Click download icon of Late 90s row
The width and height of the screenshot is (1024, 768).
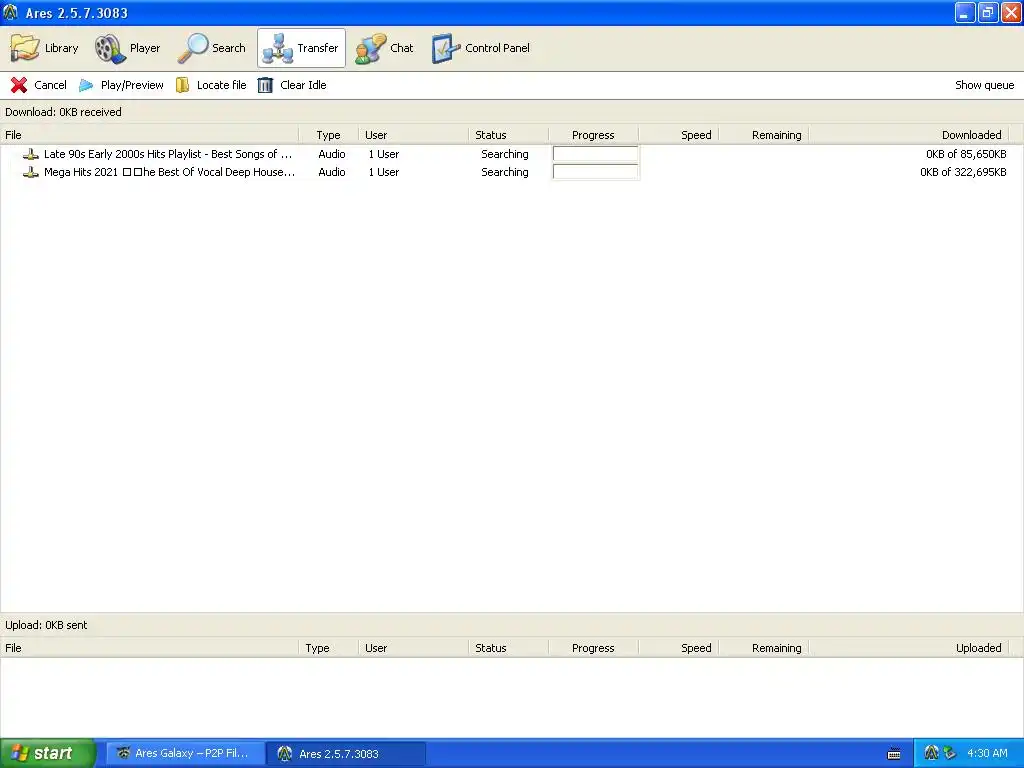click(x=31, y=154)
